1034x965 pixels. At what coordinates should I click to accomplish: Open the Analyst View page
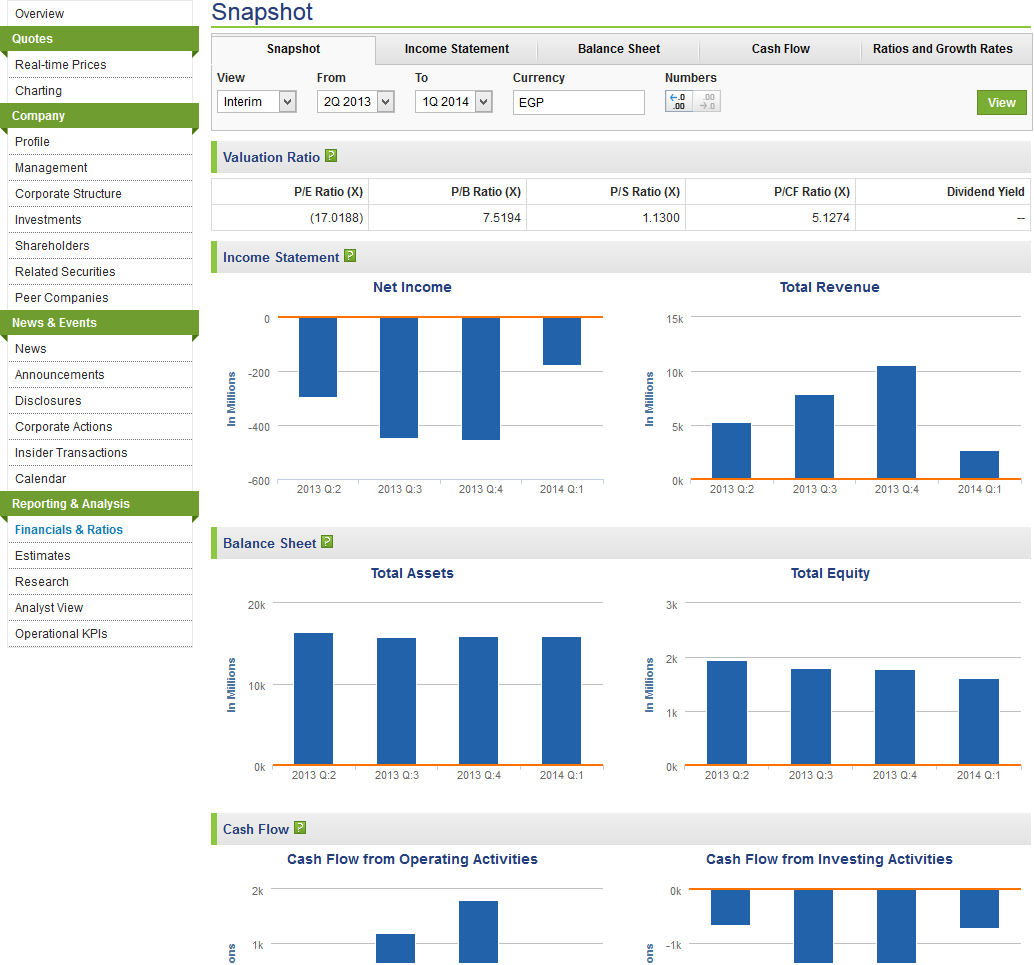coord(49,607)
